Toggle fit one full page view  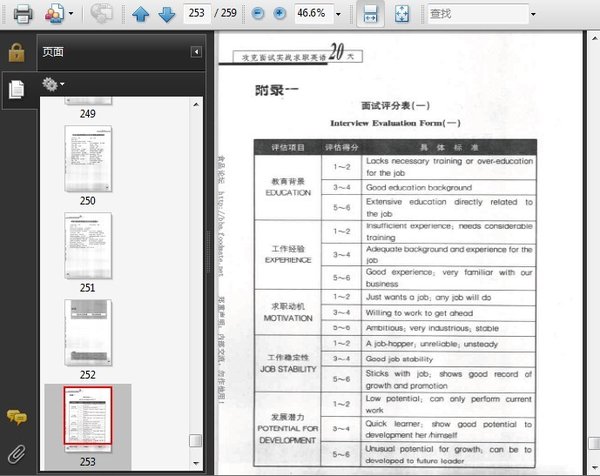401,14
